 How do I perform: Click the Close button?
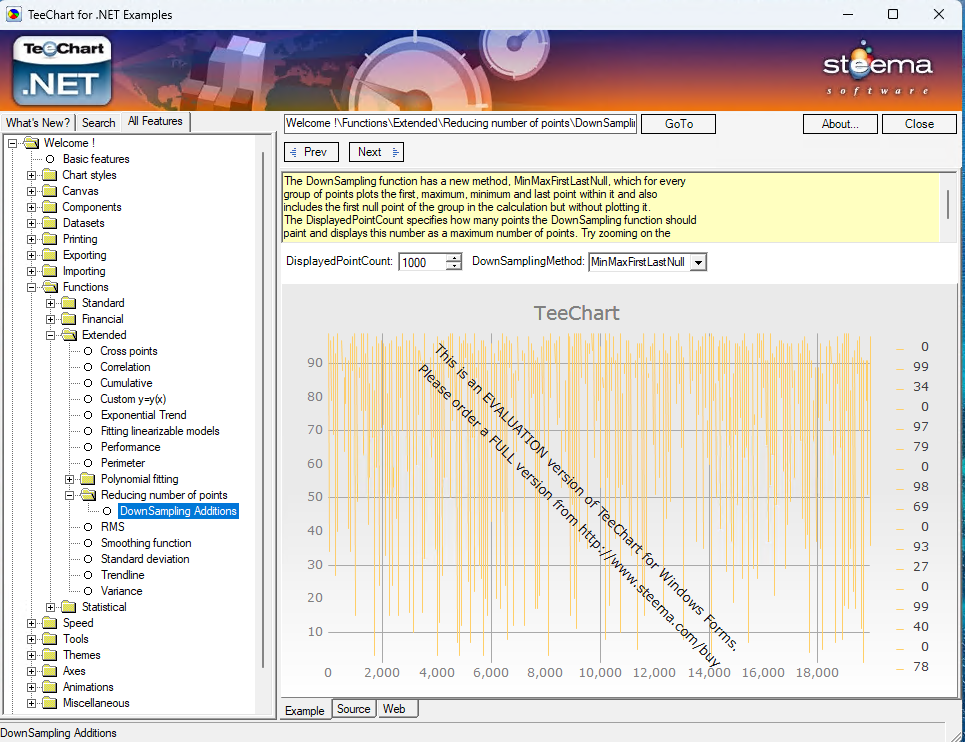919,124
